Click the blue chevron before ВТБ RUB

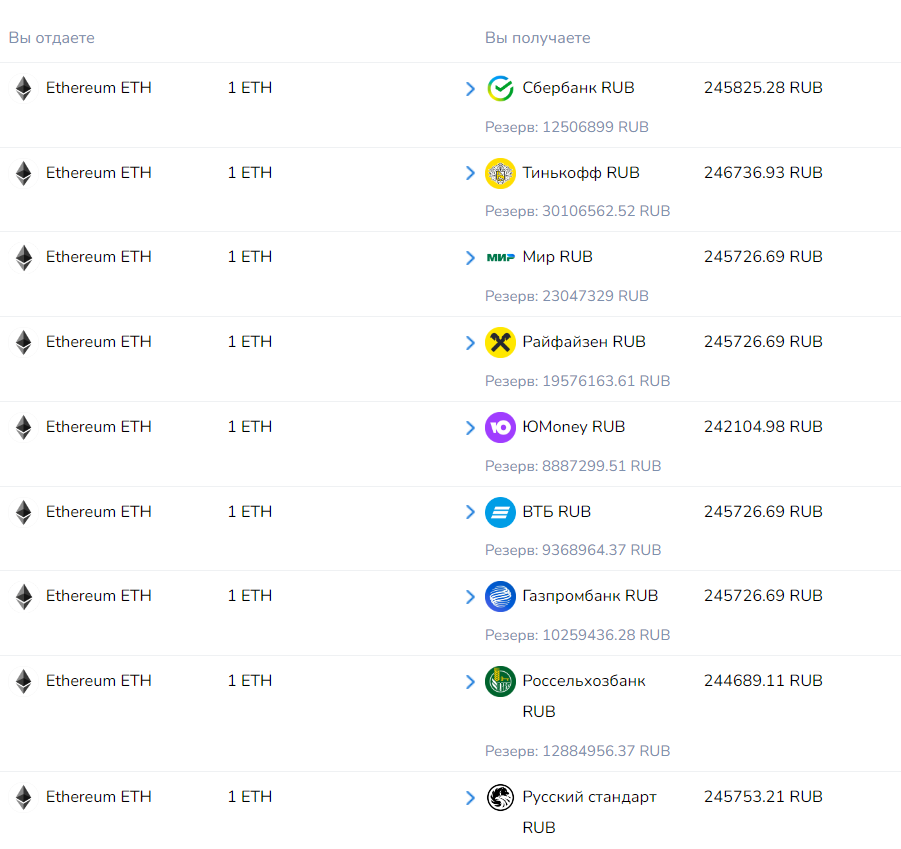pyautogui.click(x=470, y=512)
